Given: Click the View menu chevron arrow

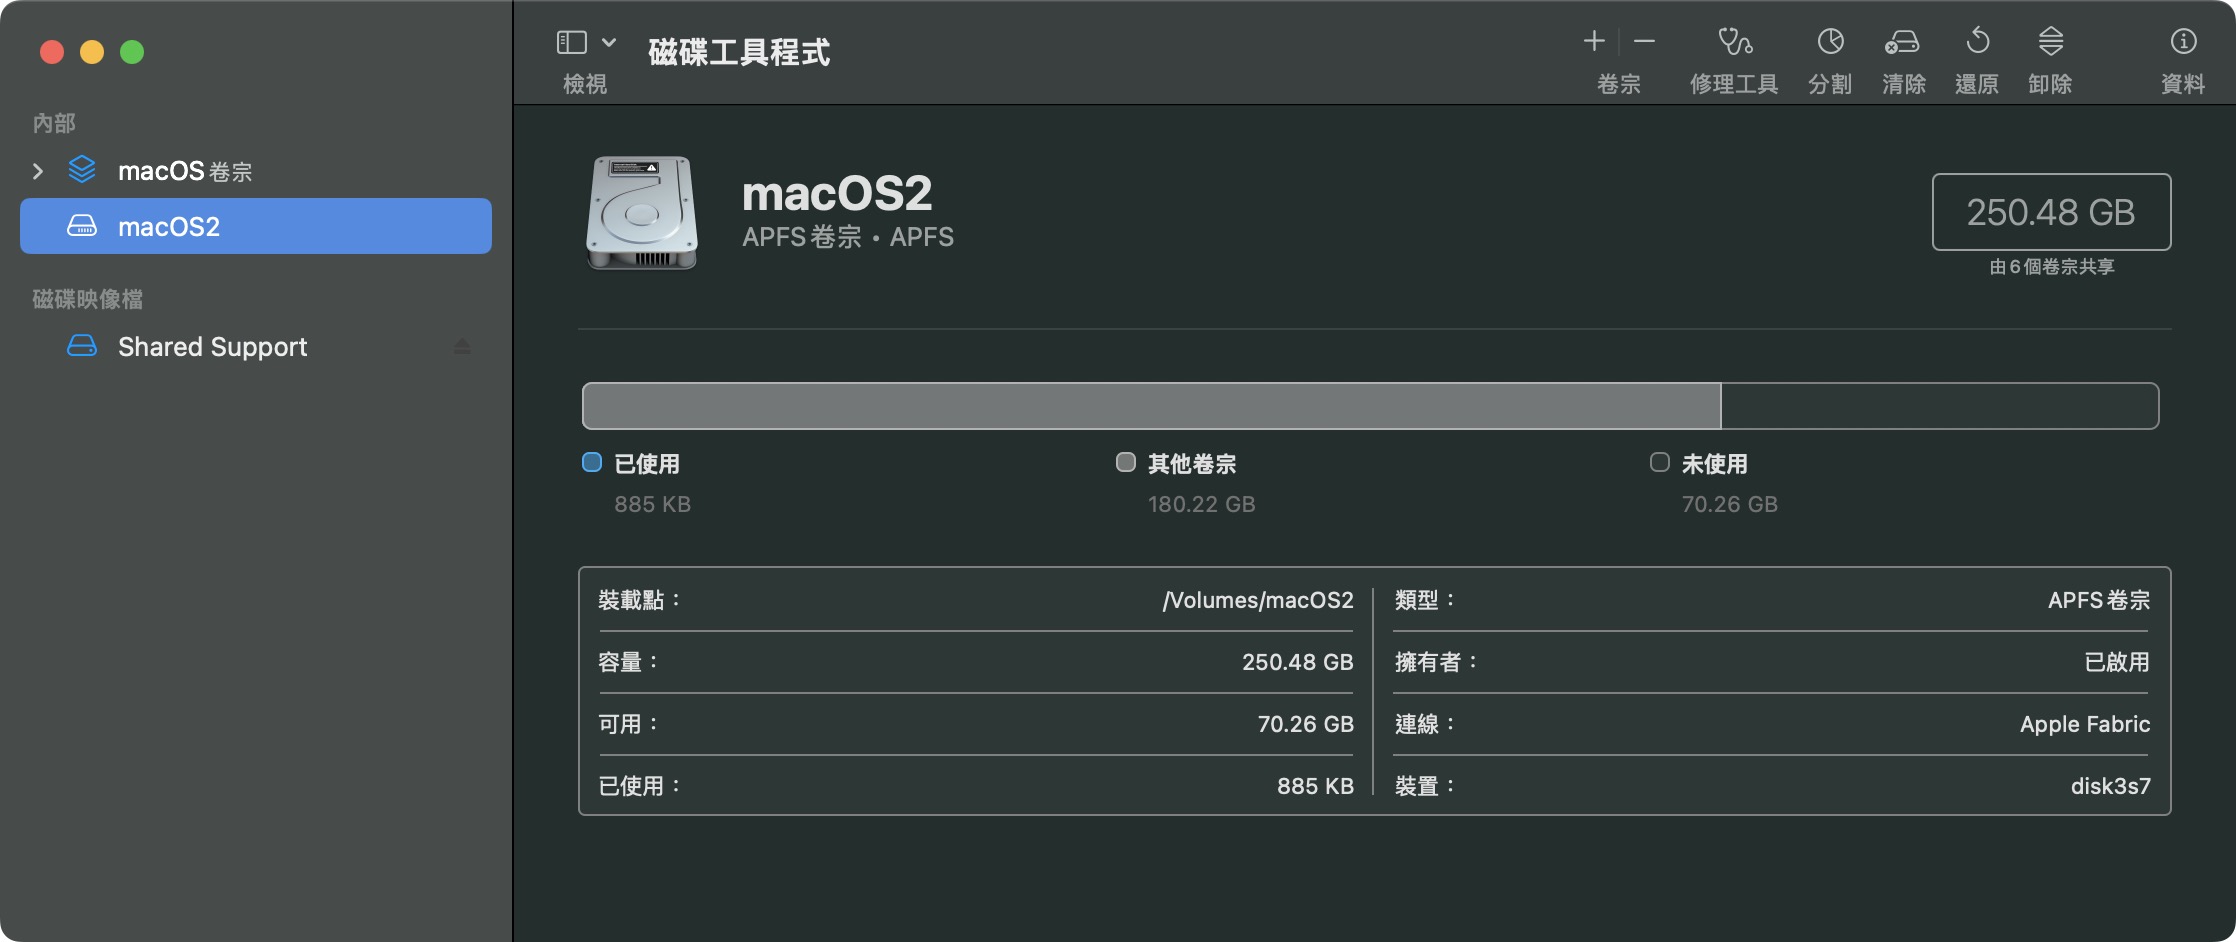Looking at the screenshot, I should pyautogui.click(x=609, y=42).
